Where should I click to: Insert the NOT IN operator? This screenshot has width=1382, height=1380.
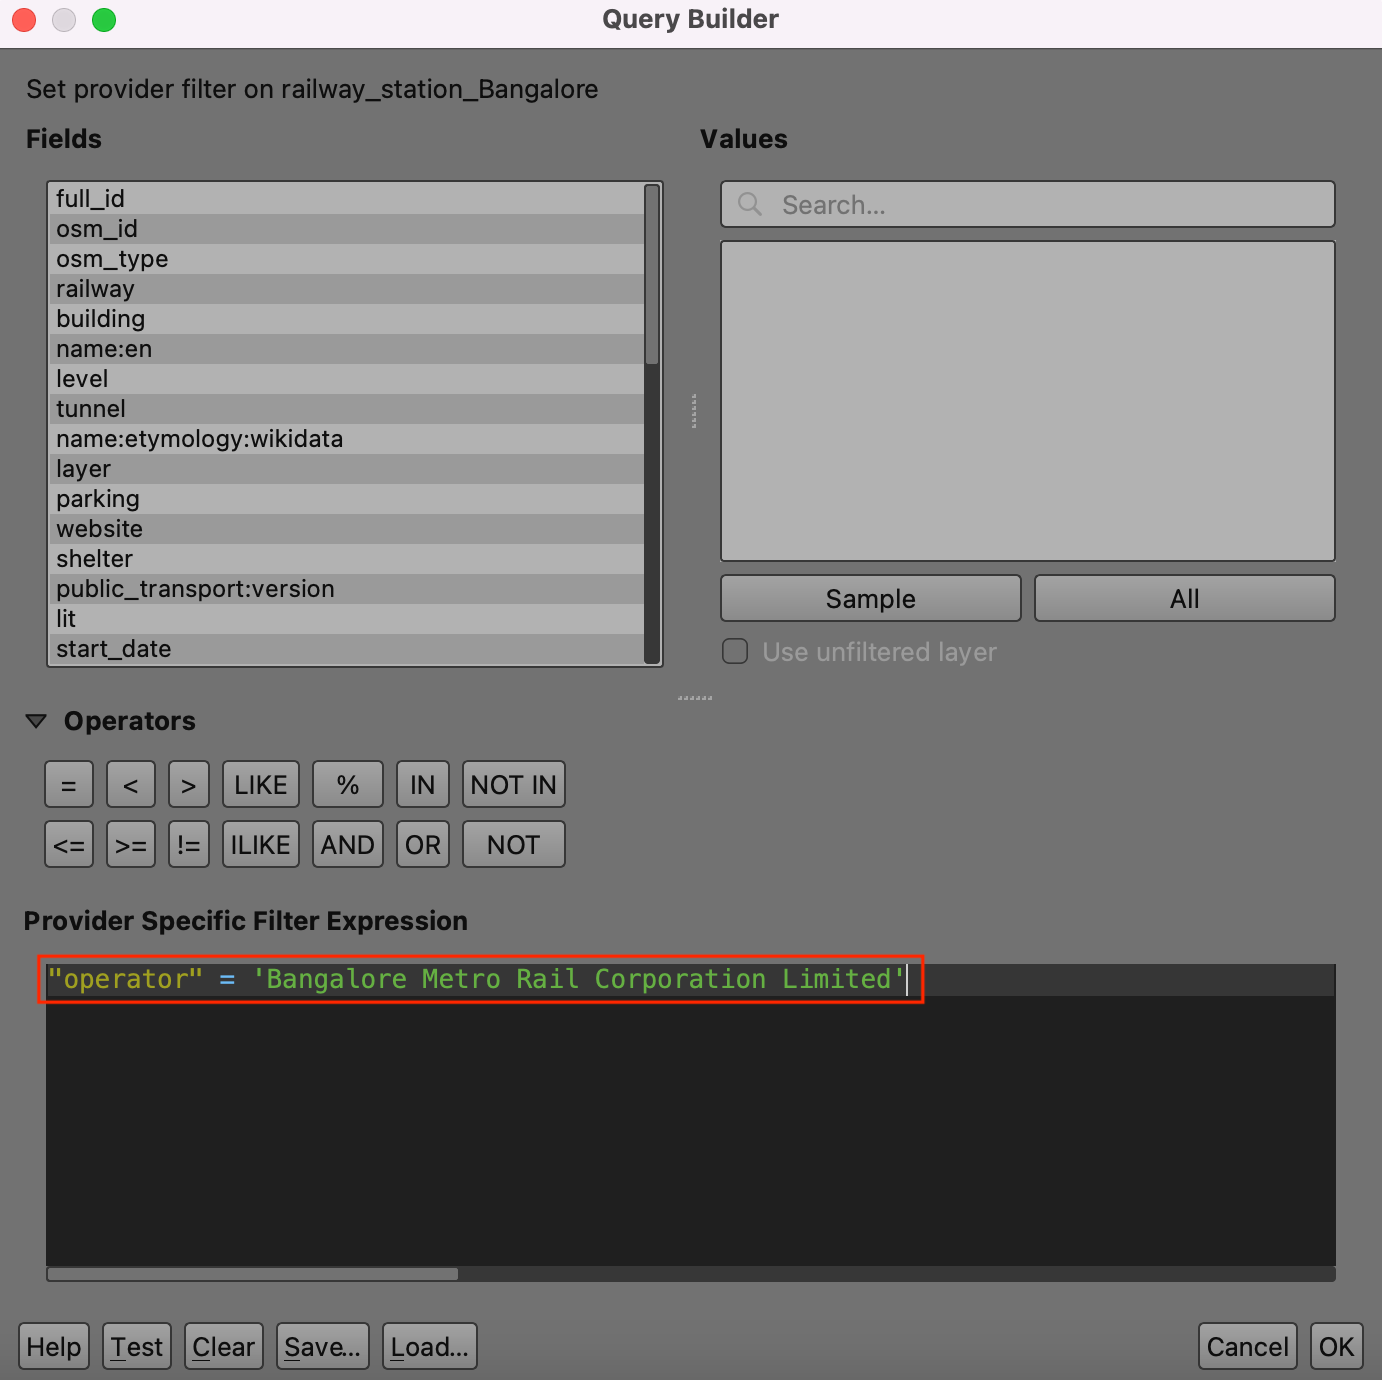click(514, 784)
